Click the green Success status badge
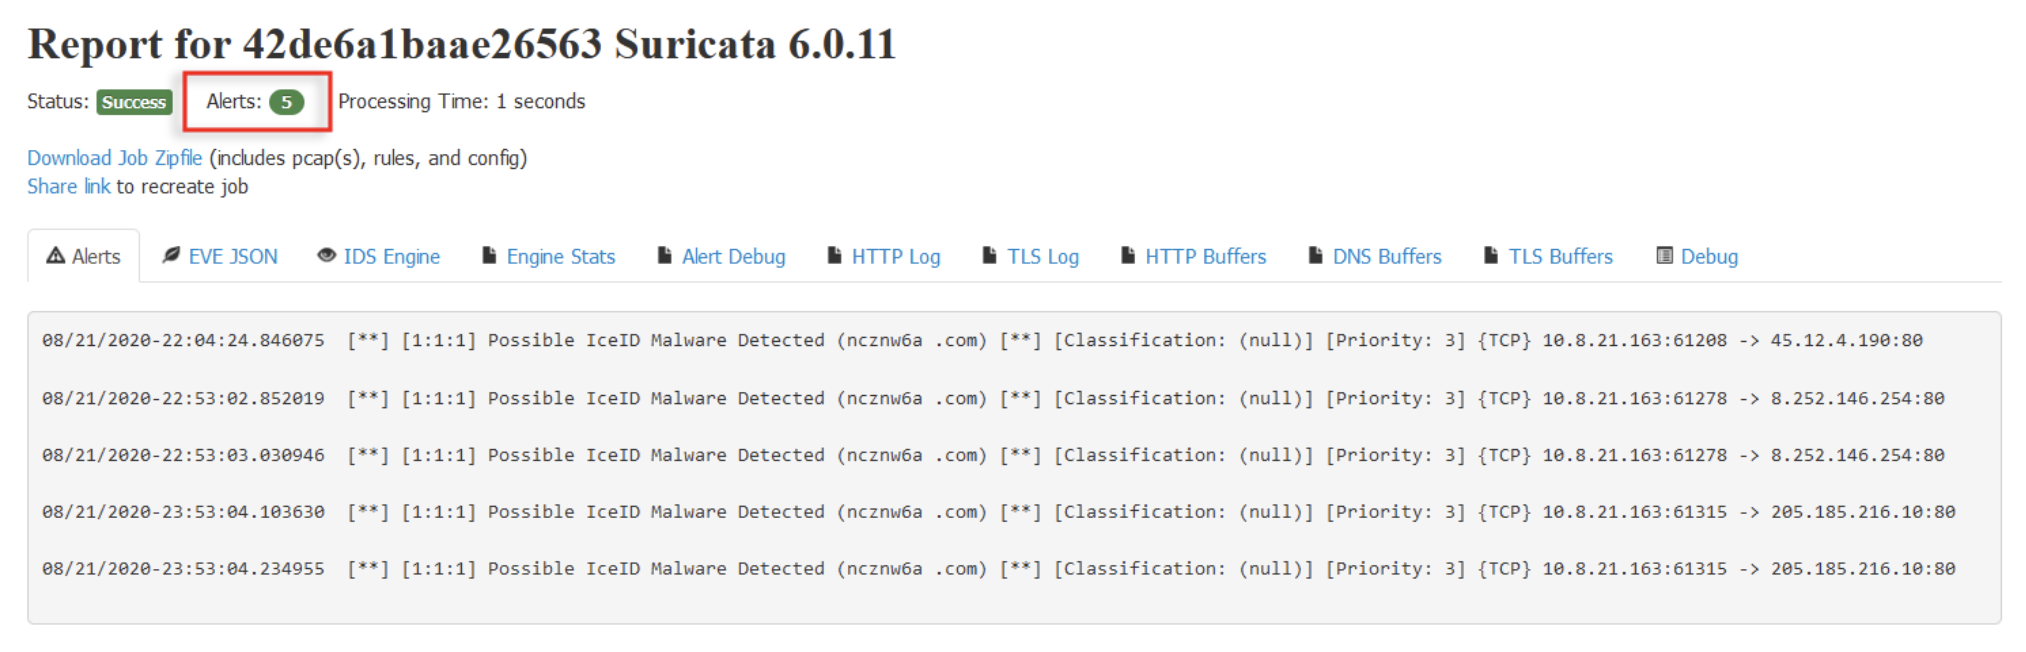The image size is (2026, 652). click(x=134, y=102)
